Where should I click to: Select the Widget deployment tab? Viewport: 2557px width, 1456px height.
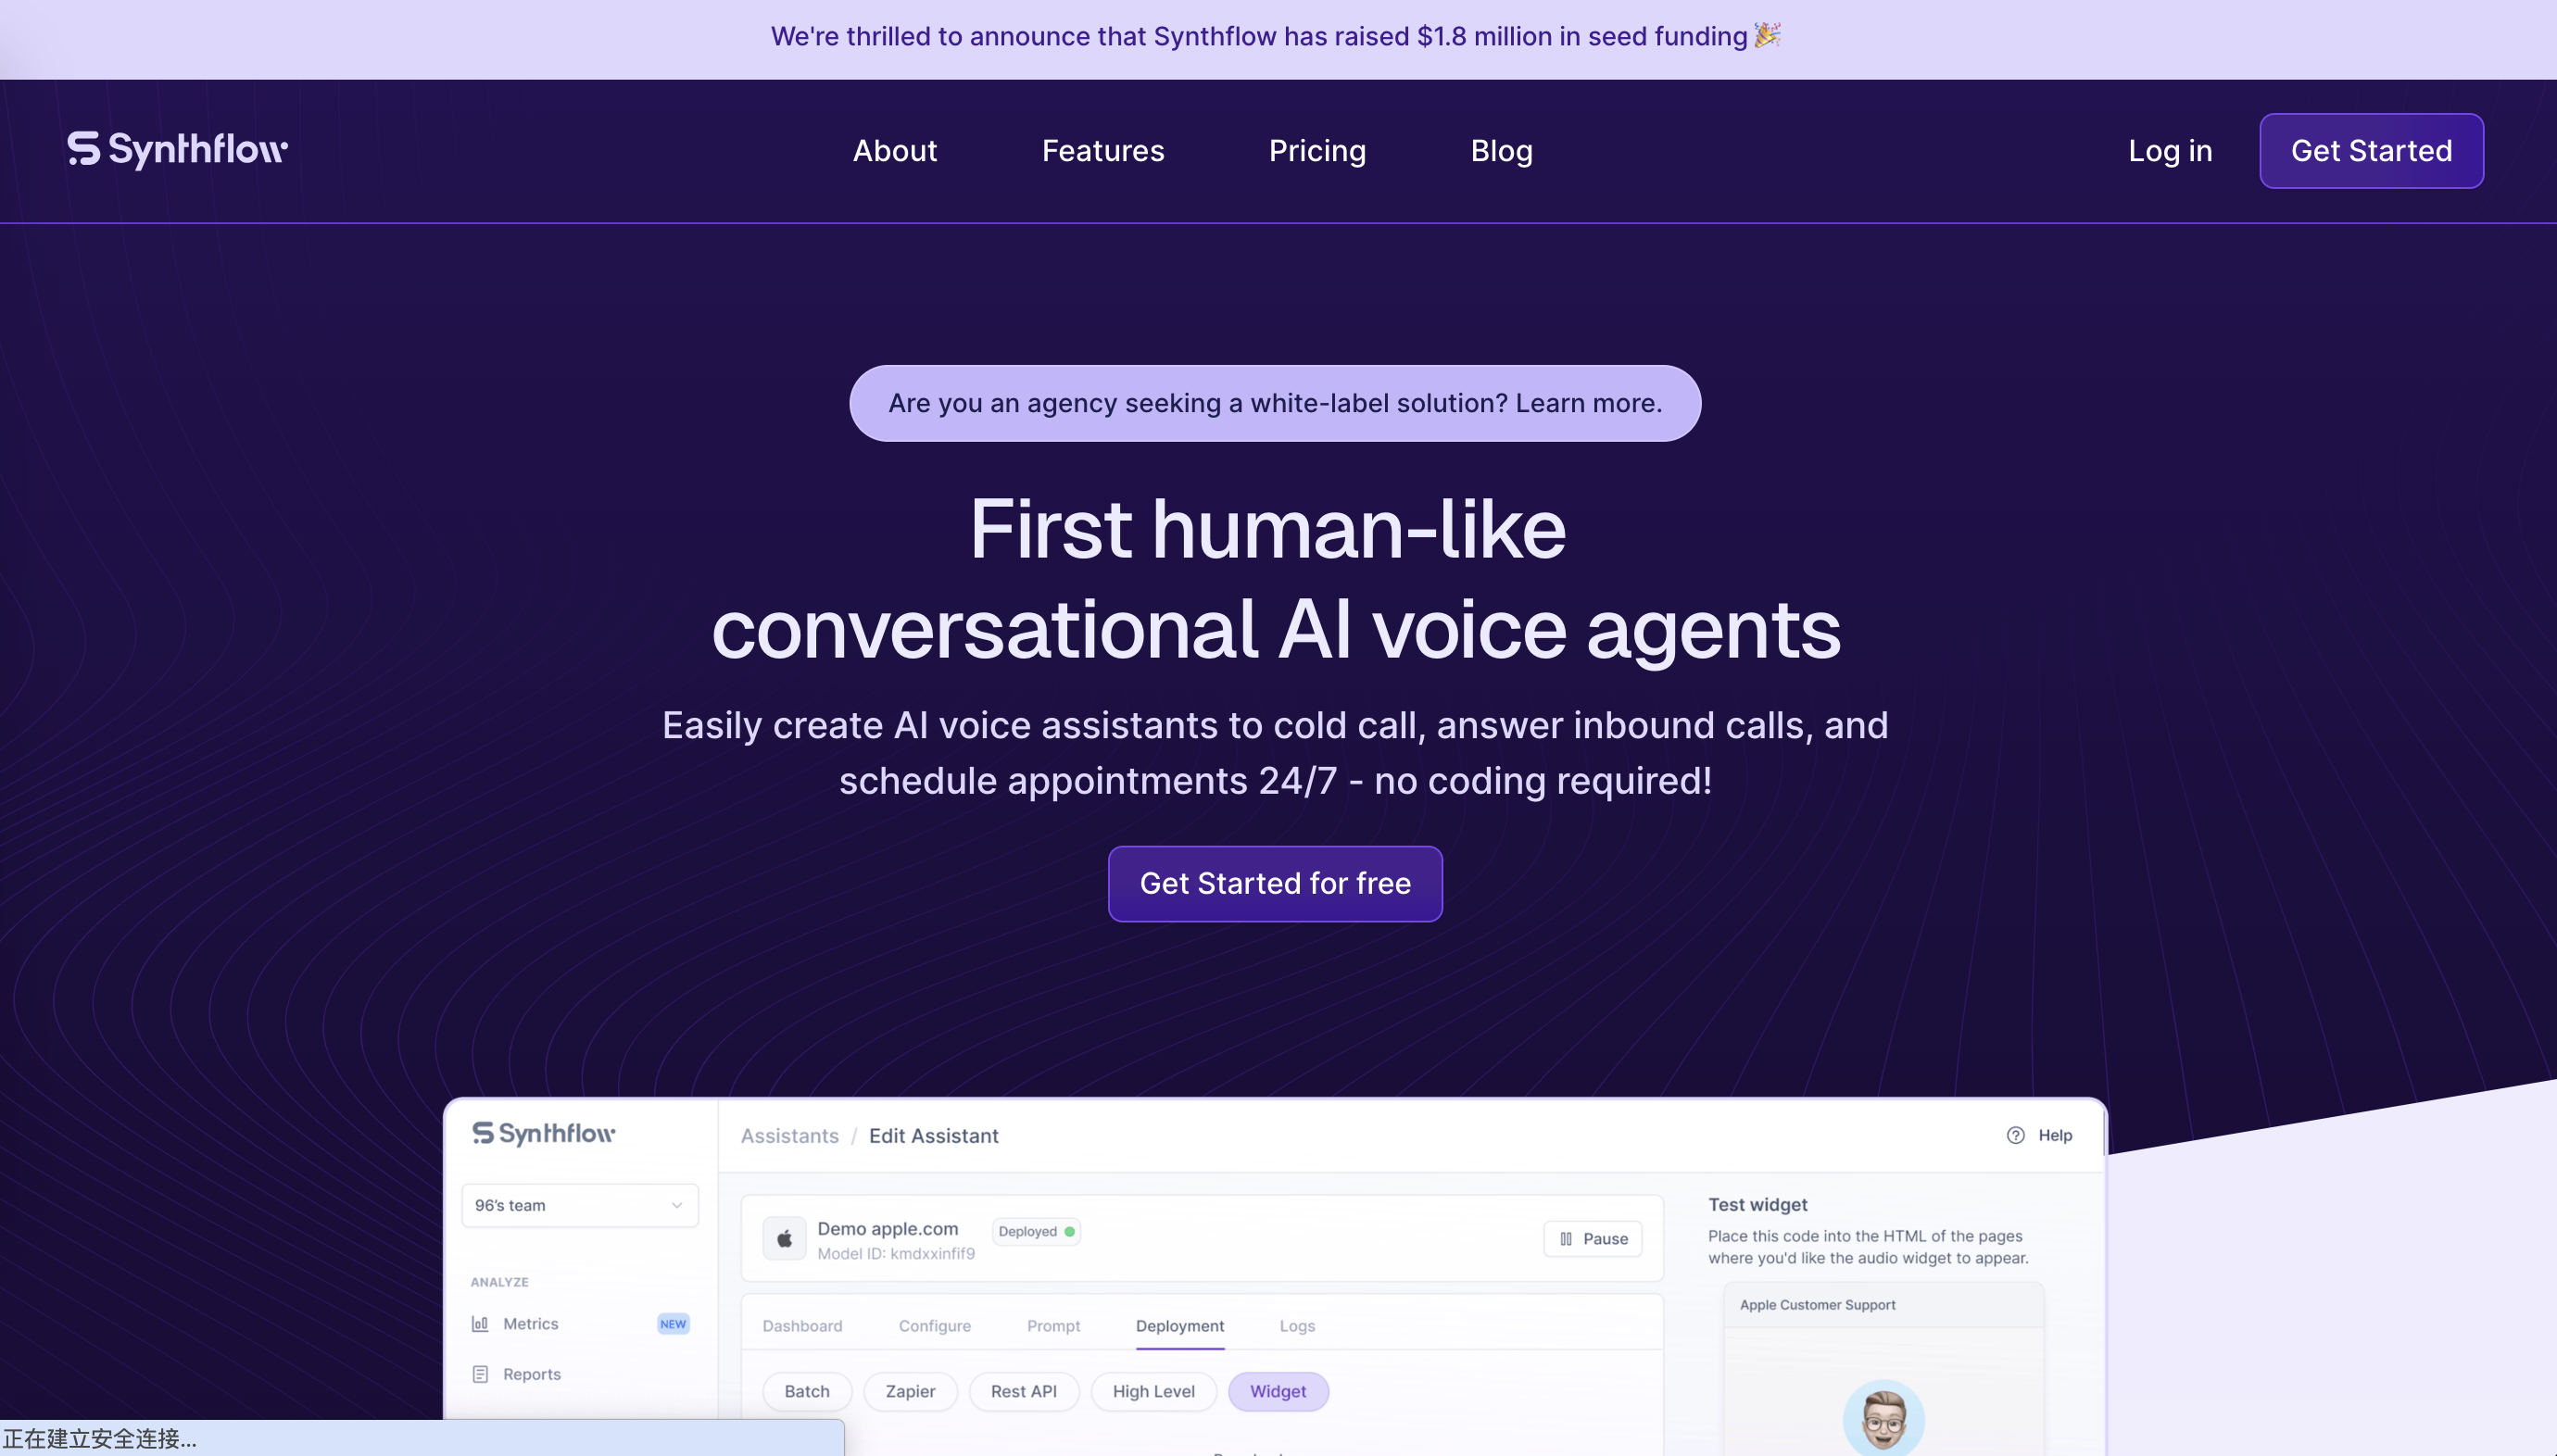(1277, 1389)
